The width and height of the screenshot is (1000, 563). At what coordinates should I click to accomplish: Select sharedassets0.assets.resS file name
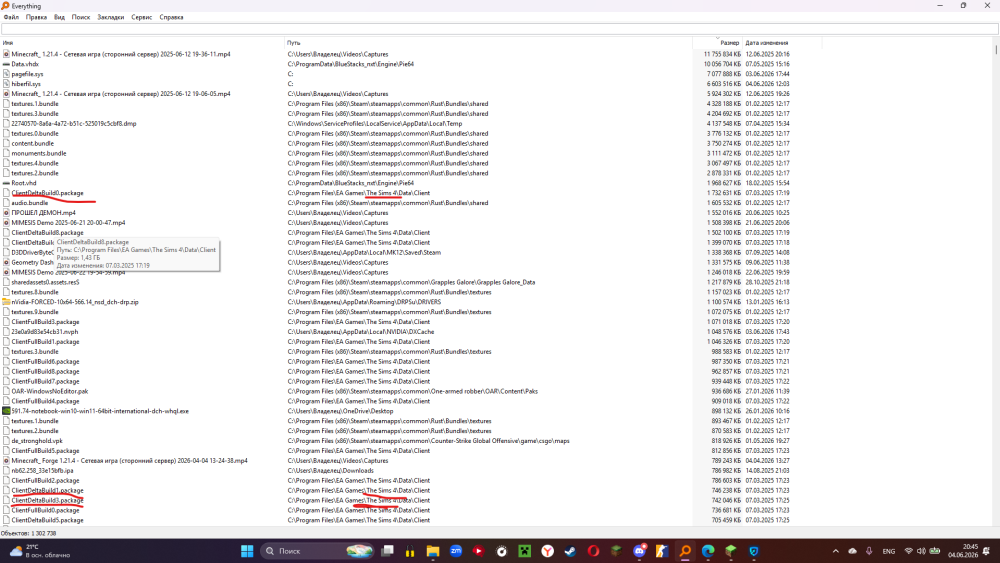(45, 282)
